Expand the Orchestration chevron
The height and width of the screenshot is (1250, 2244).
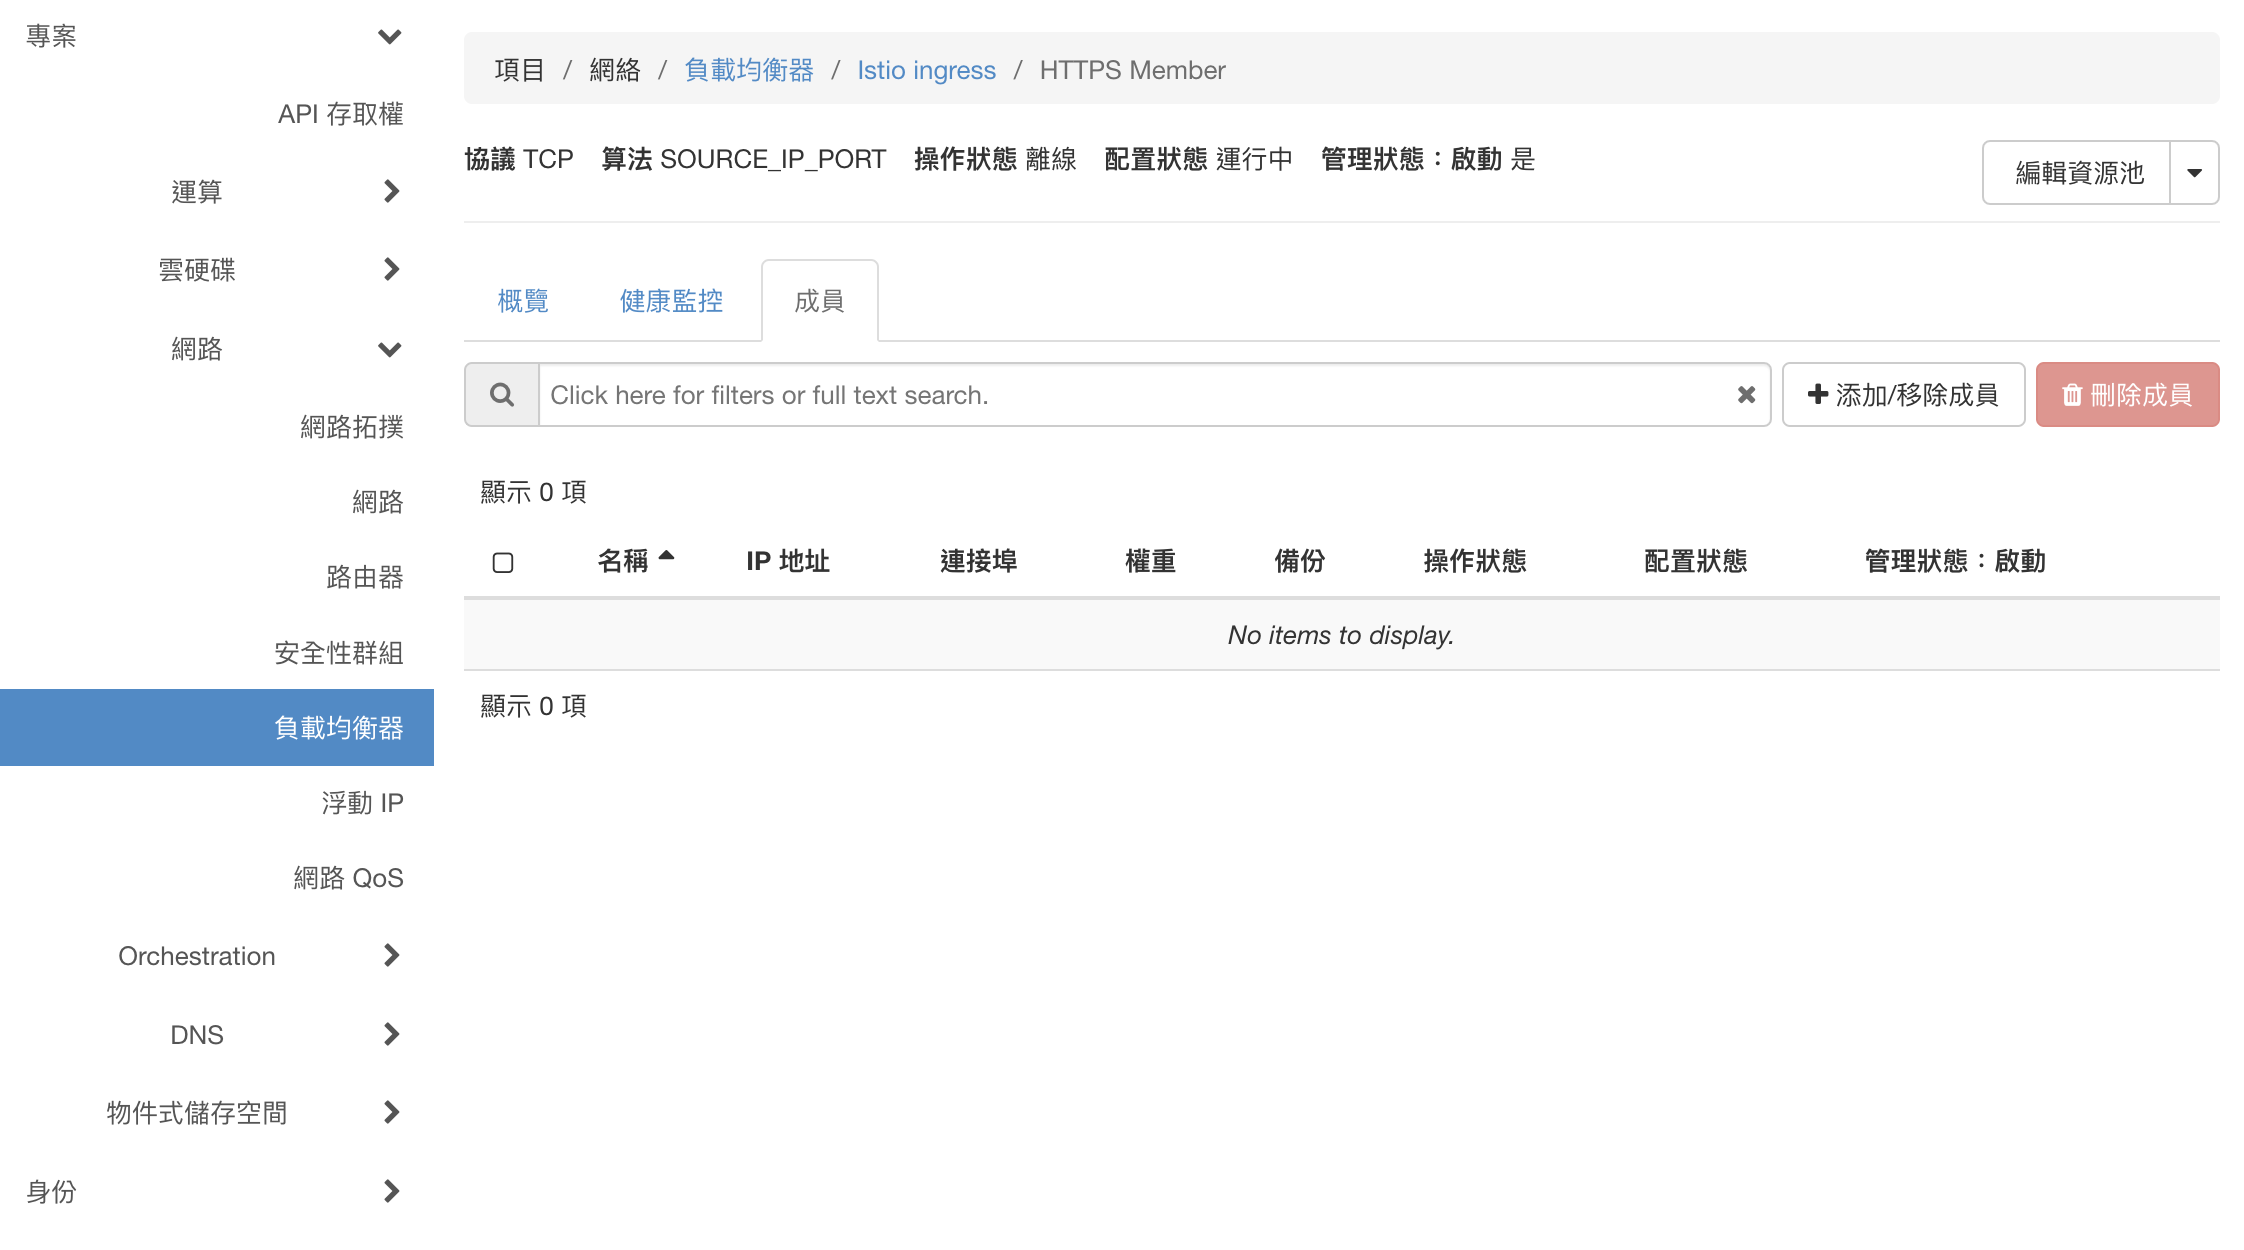[391, 956]
